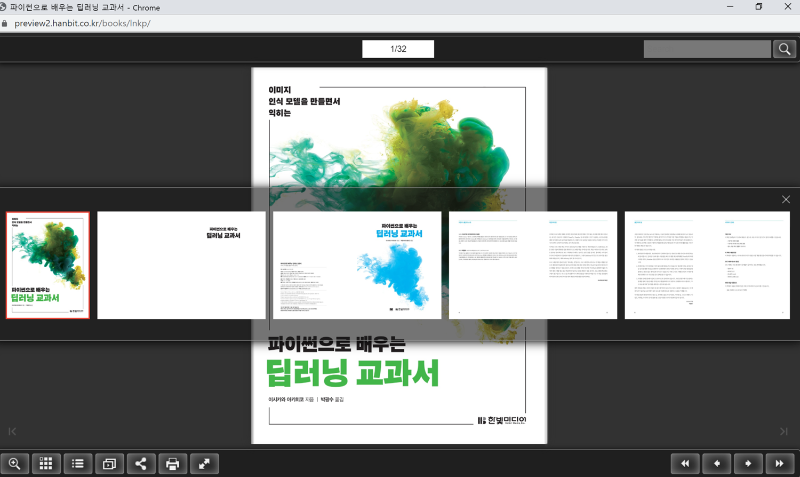The width and height of the screenshot is (800, 477).
Task: Select the fifth text spread thumbnail
Action: tap(707, 265)
